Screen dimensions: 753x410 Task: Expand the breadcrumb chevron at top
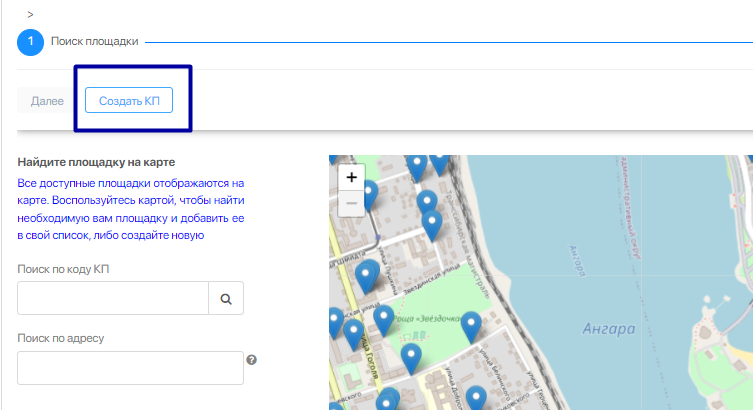tap(31, 14)
